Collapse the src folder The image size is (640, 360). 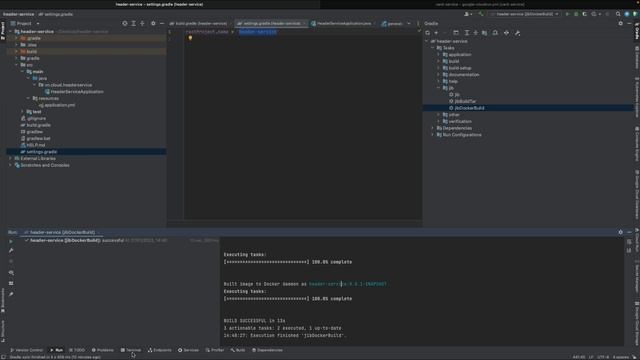pos(16,65)
